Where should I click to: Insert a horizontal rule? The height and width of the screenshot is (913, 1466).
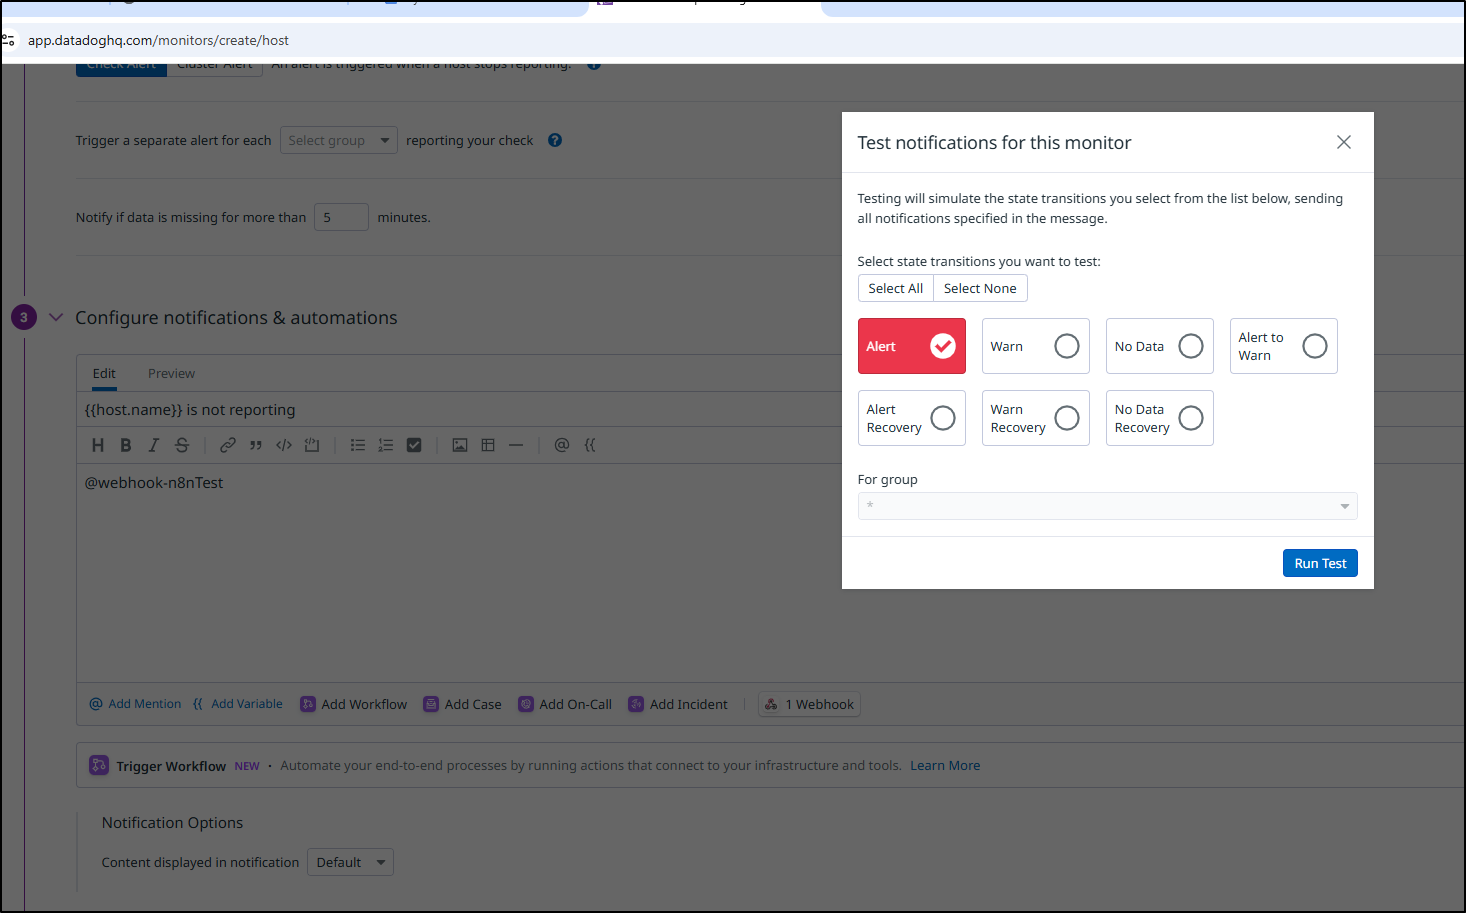[516, 445]
